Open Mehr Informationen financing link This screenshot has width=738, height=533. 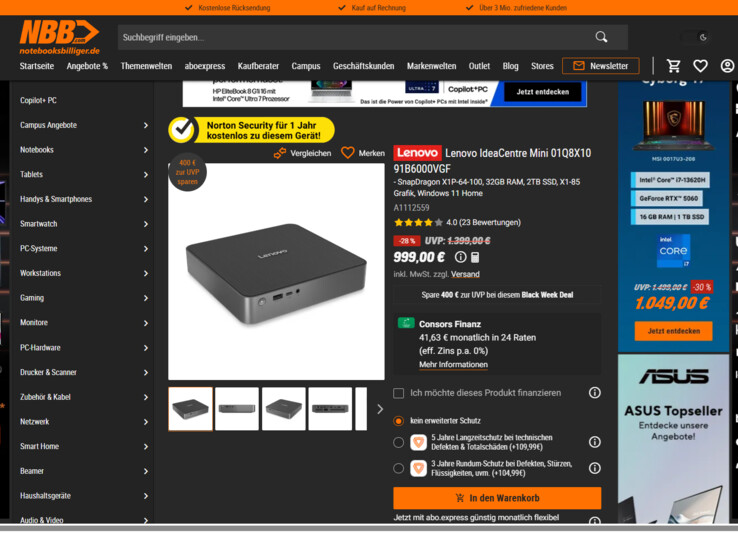[x=453, y=364]
